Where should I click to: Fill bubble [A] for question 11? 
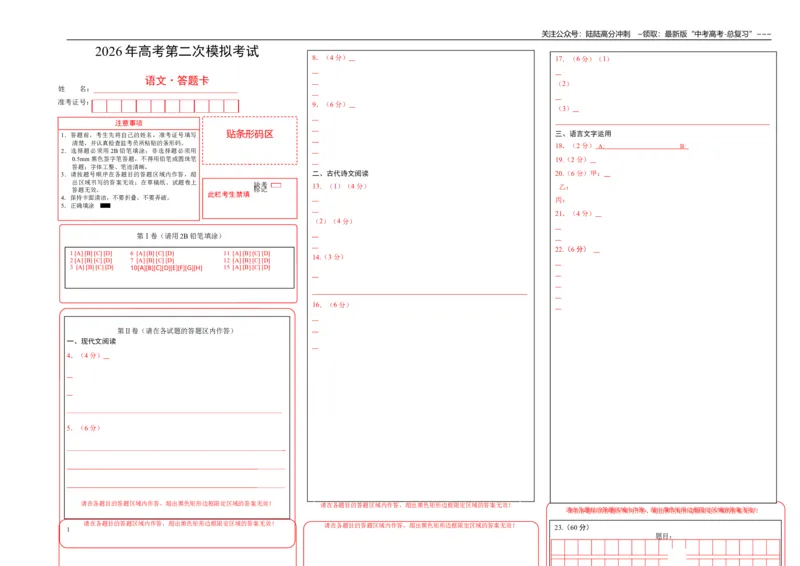237,254
